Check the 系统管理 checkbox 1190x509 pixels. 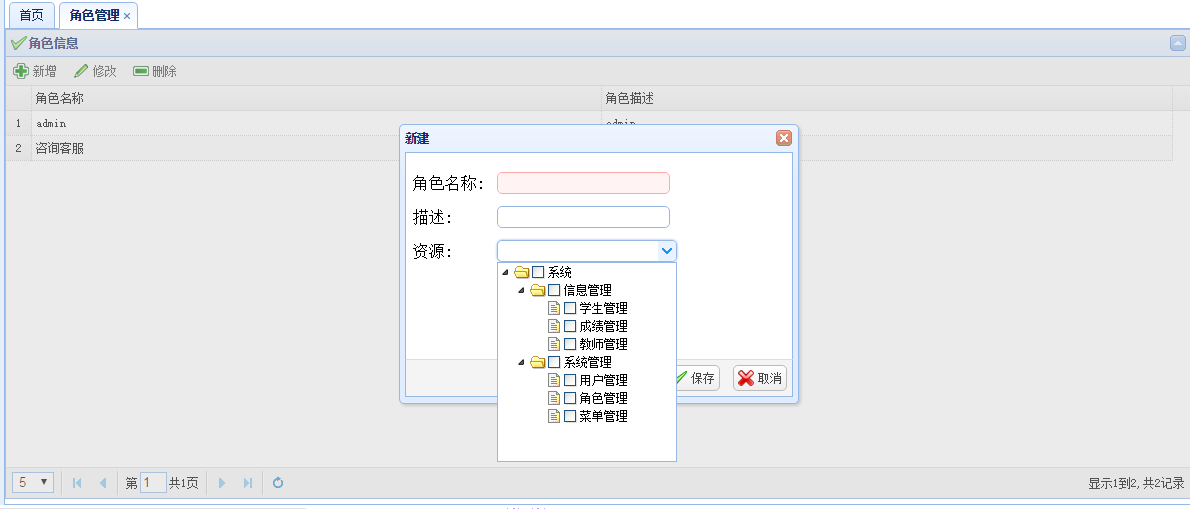(x=554, y=363)
